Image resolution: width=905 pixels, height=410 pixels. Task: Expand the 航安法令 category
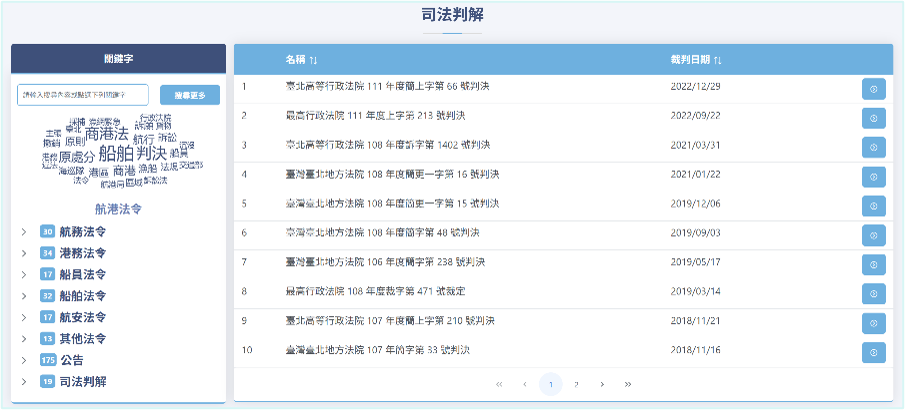pyautogui.click(x=24, y=318)
